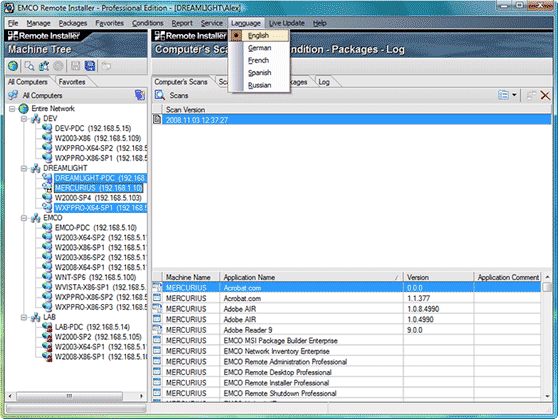This screenshot has height=419, width=558.
Task: Click the magnifier scan icon in Machine Tree toolbar
Action: coord(29,66)
